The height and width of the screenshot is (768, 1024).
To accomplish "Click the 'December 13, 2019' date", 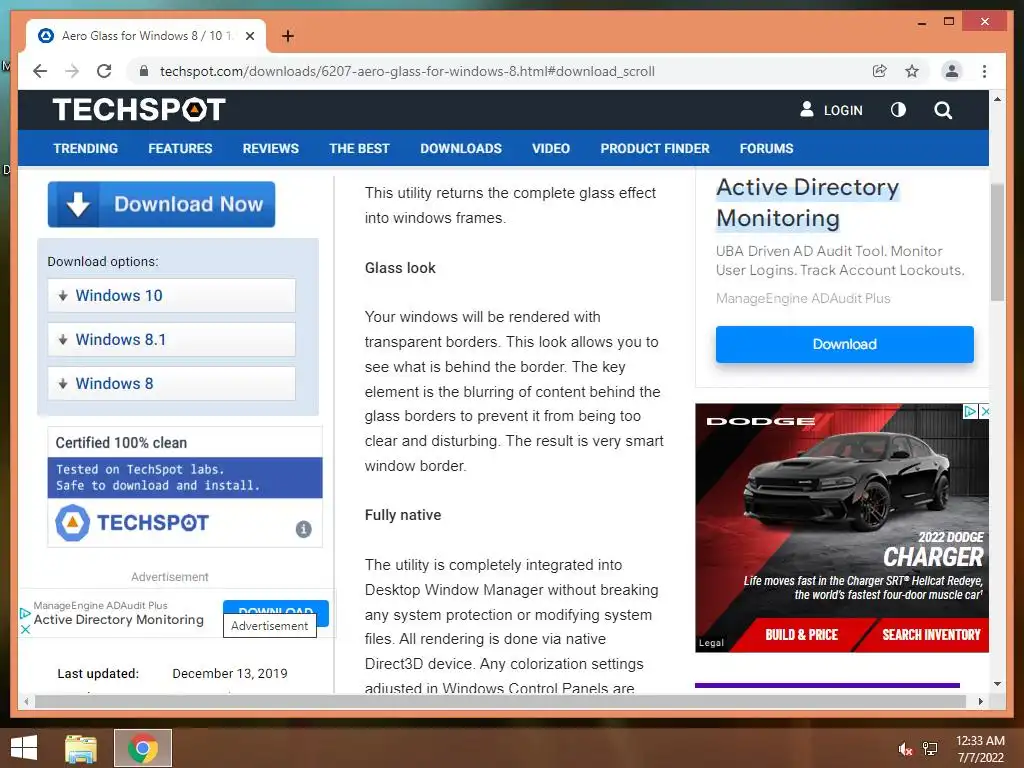I will pos(230,673).
